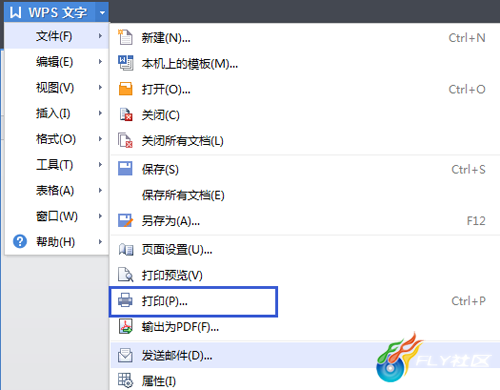Click the Save floppy disk icon

tap(125, 169)
